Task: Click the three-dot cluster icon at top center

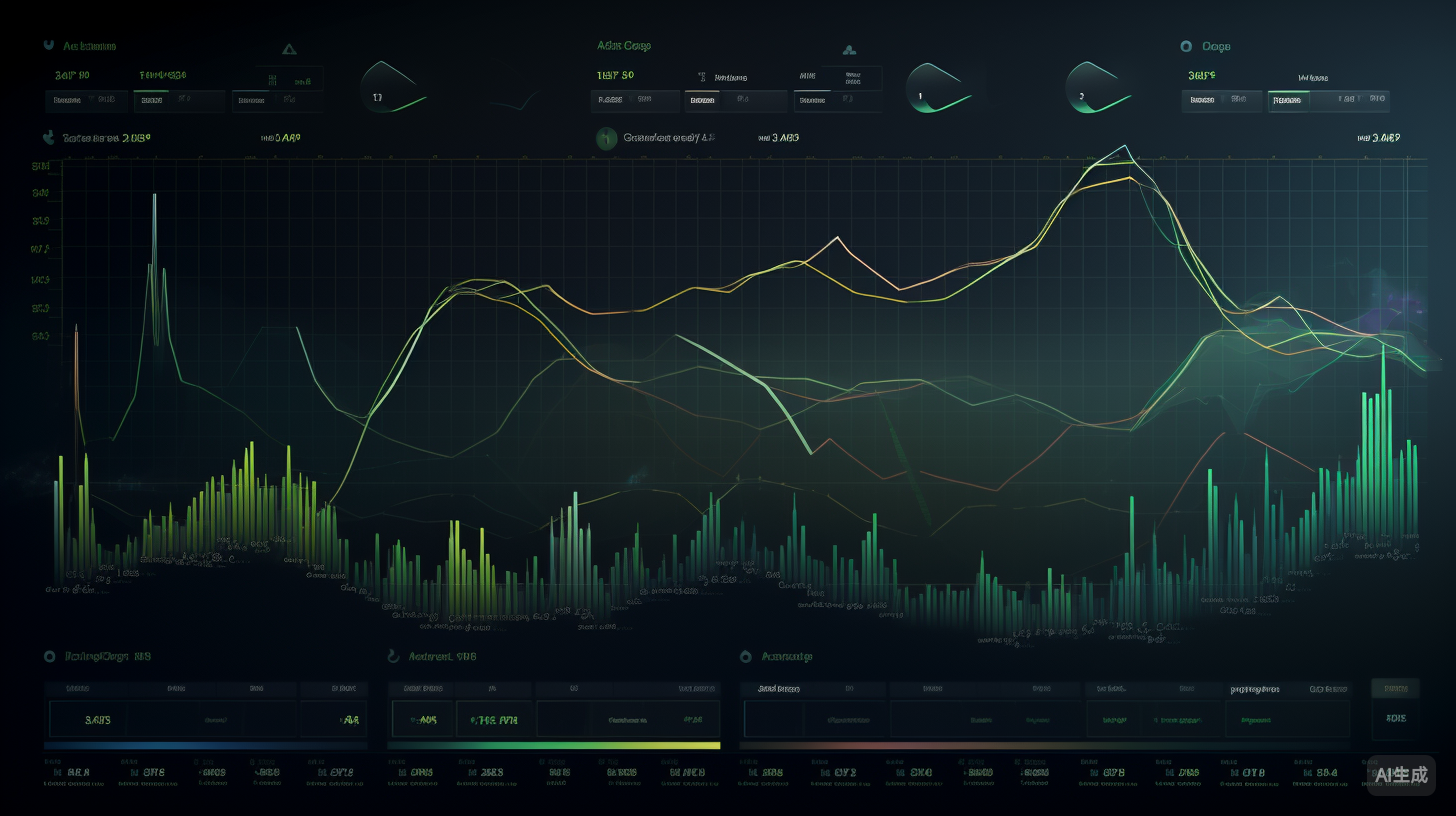Action: (x=849, y=48)
